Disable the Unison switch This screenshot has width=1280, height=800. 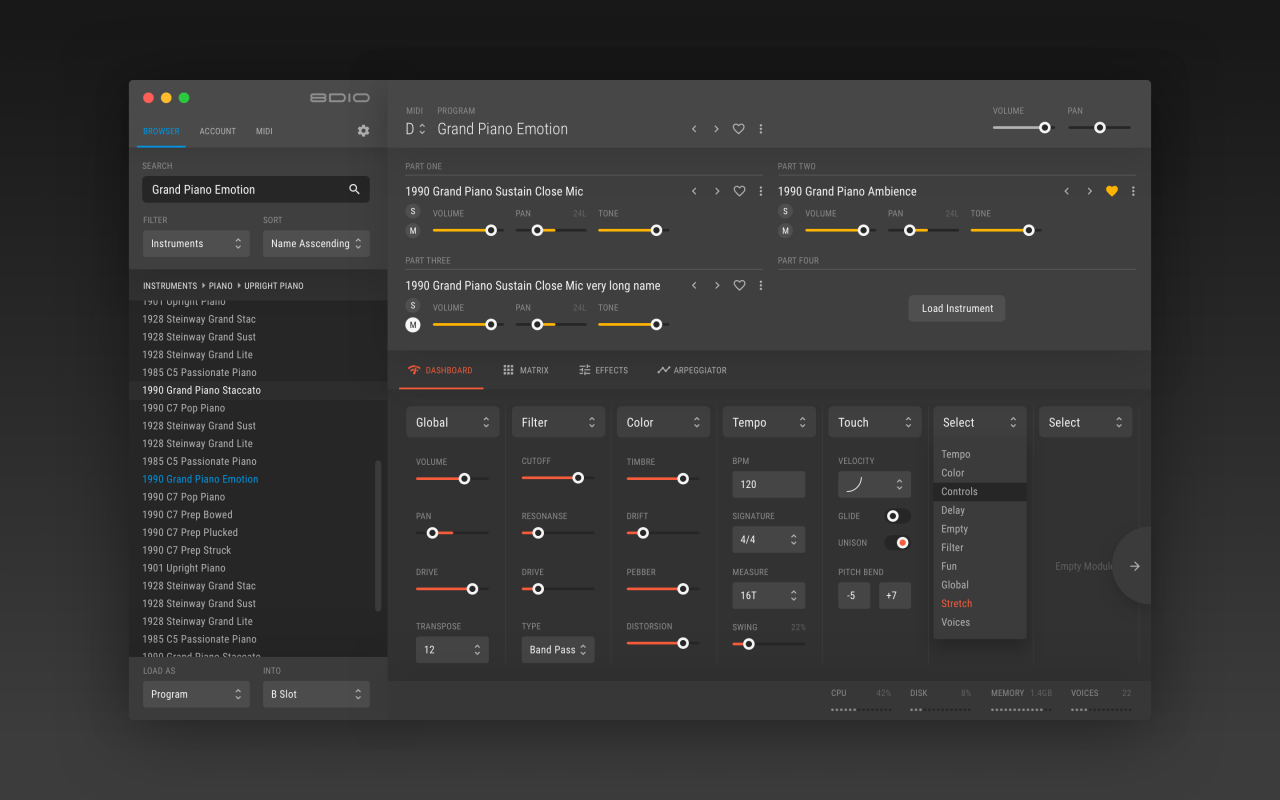897,543
